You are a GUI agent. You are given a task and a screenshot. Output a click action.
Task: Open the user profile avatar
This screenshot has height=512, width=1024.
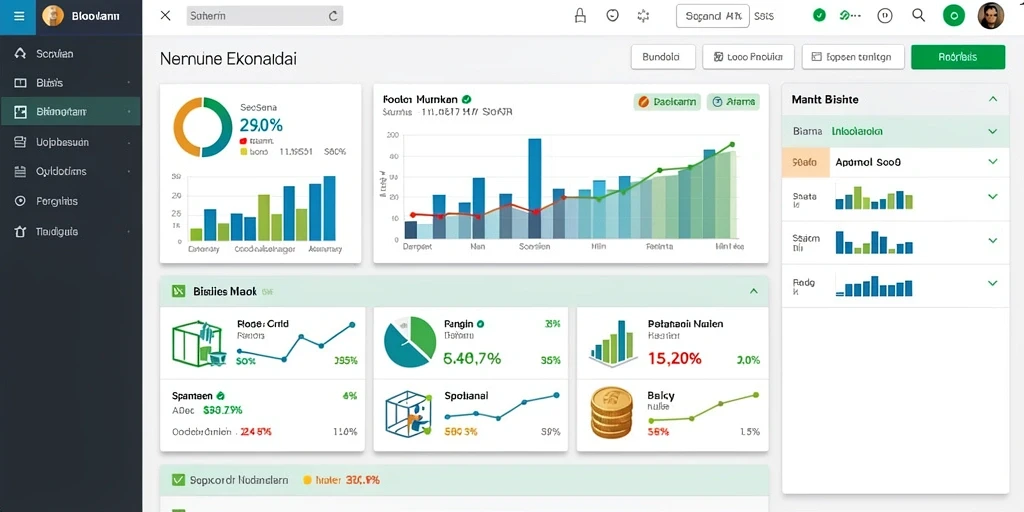pos(991,16)
